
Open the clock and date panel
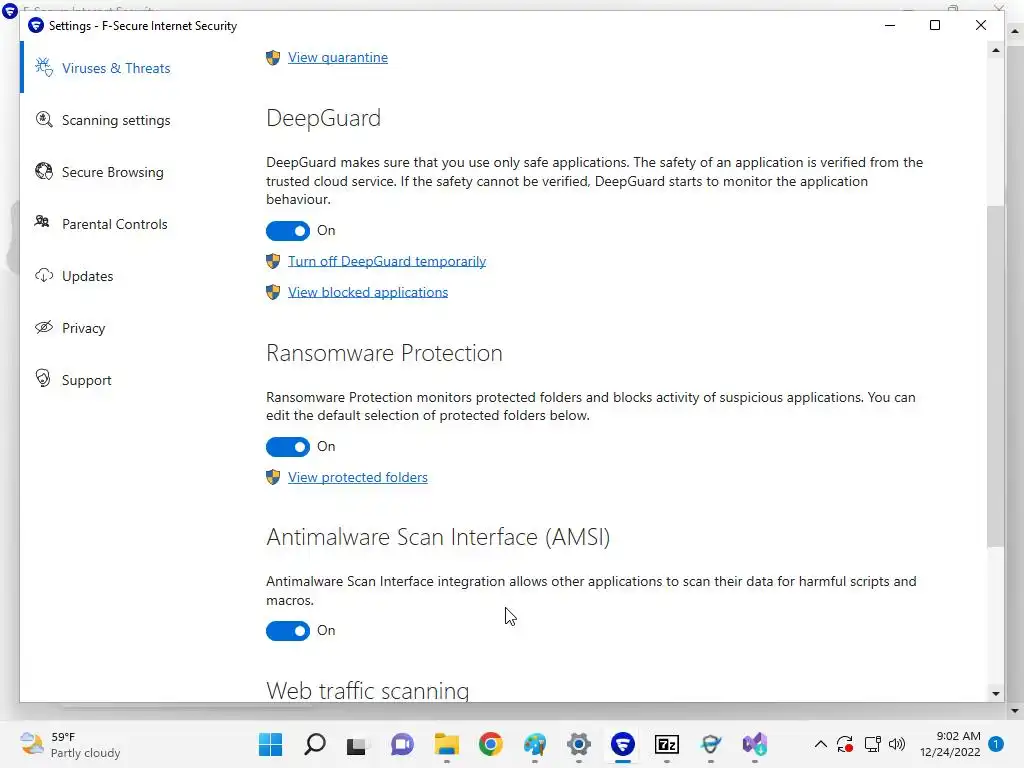click(x=950, y=744)
